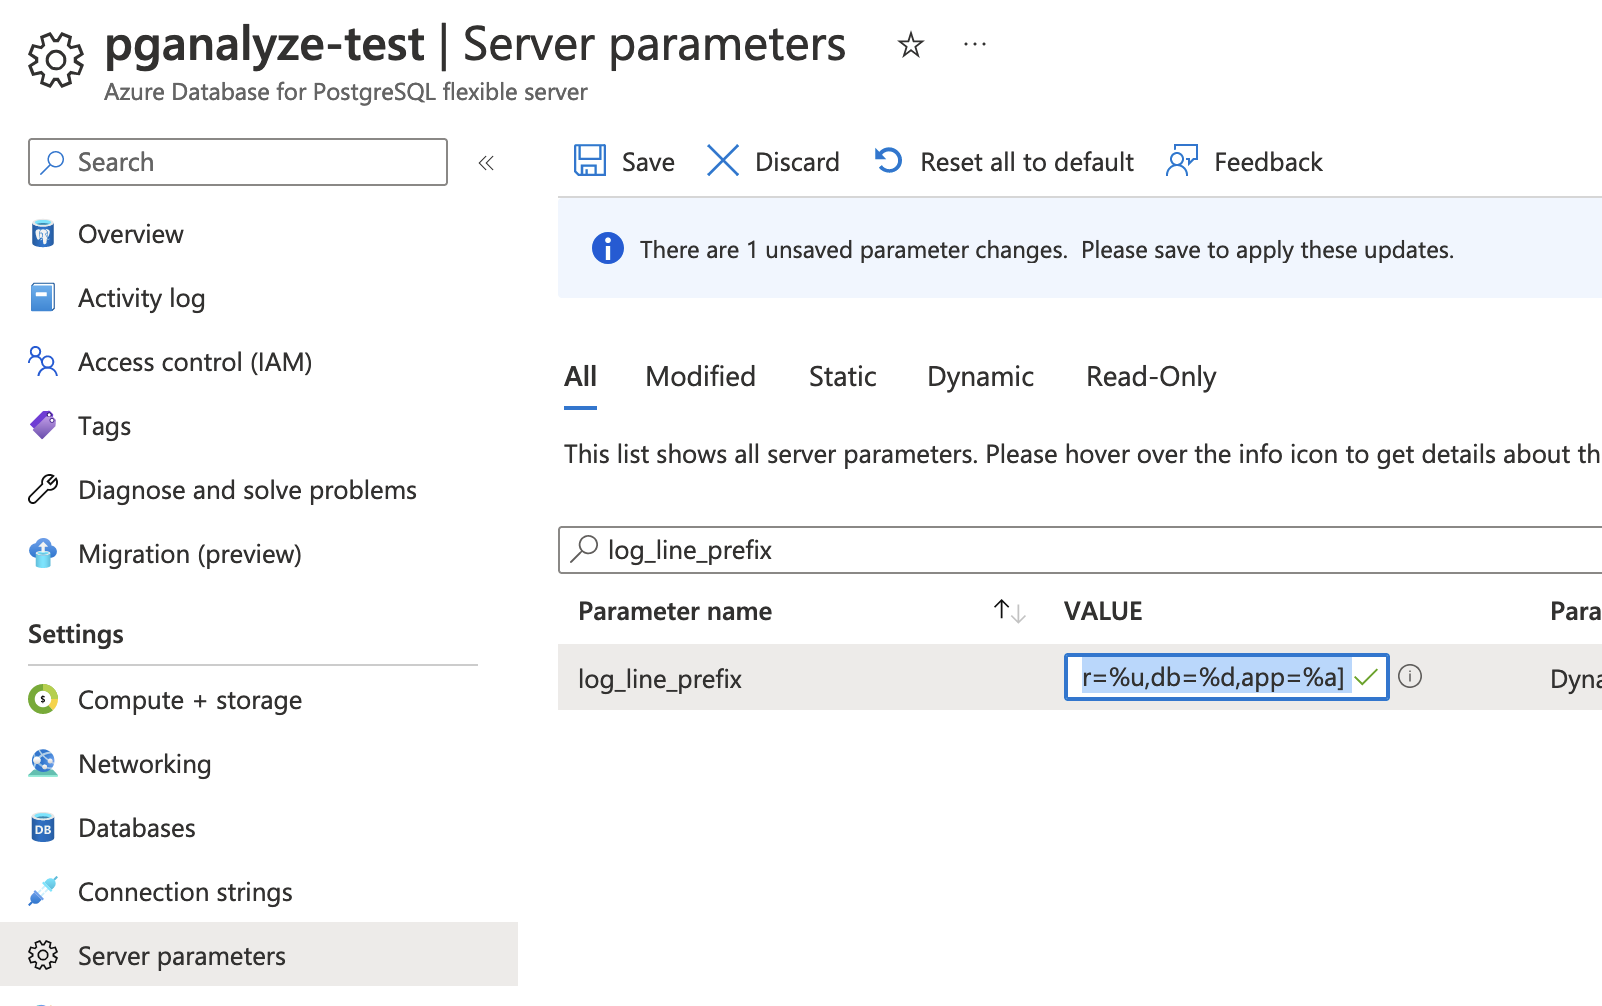
Task: Click the wrench icon for Diagnose
Action: pyautogui.click(x=43, y=489)
